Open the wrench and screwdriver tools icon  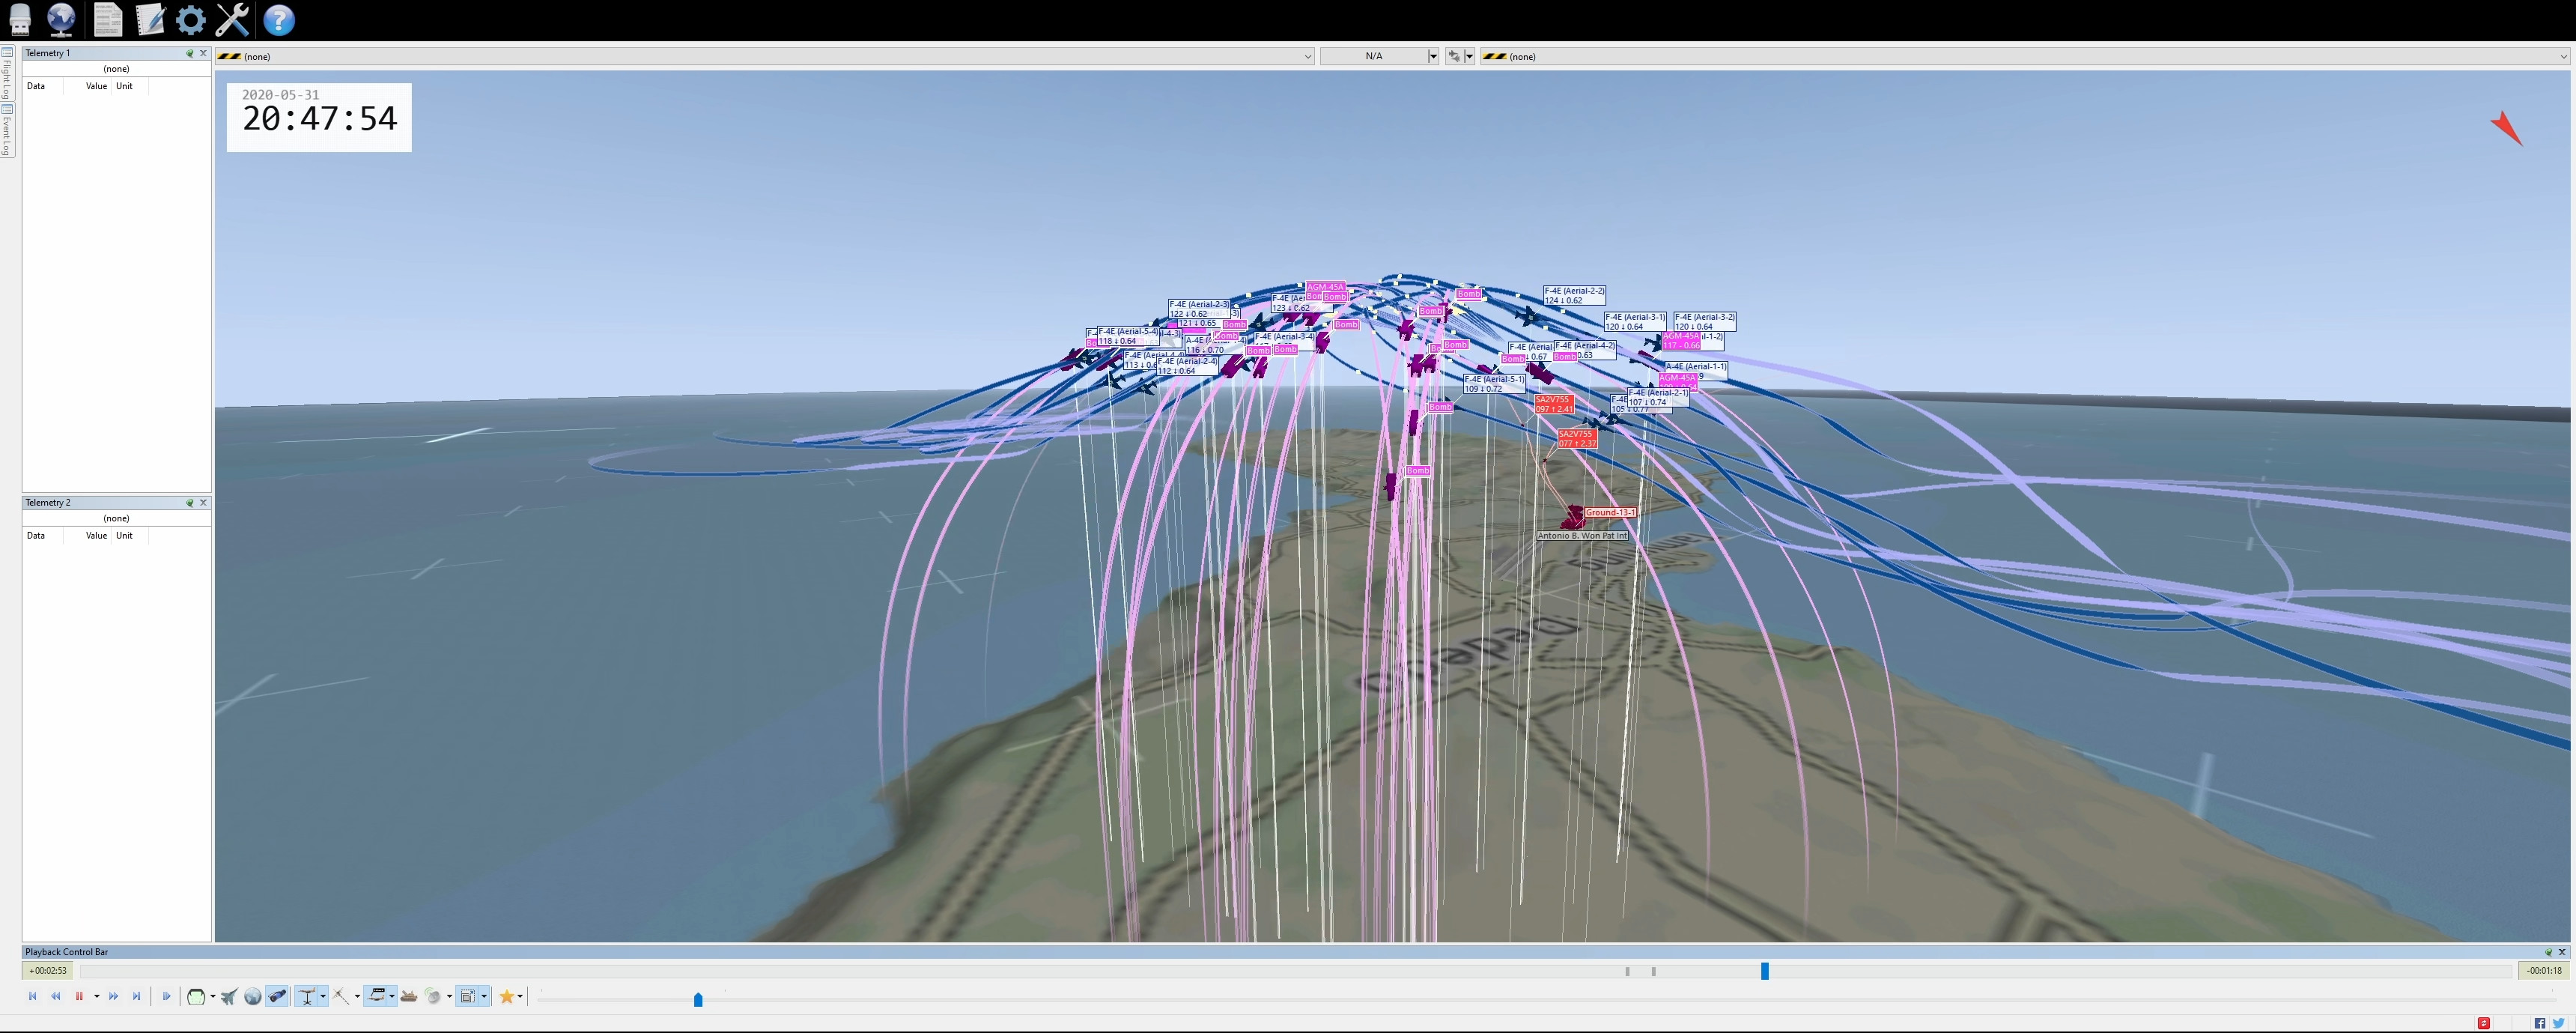232,19
